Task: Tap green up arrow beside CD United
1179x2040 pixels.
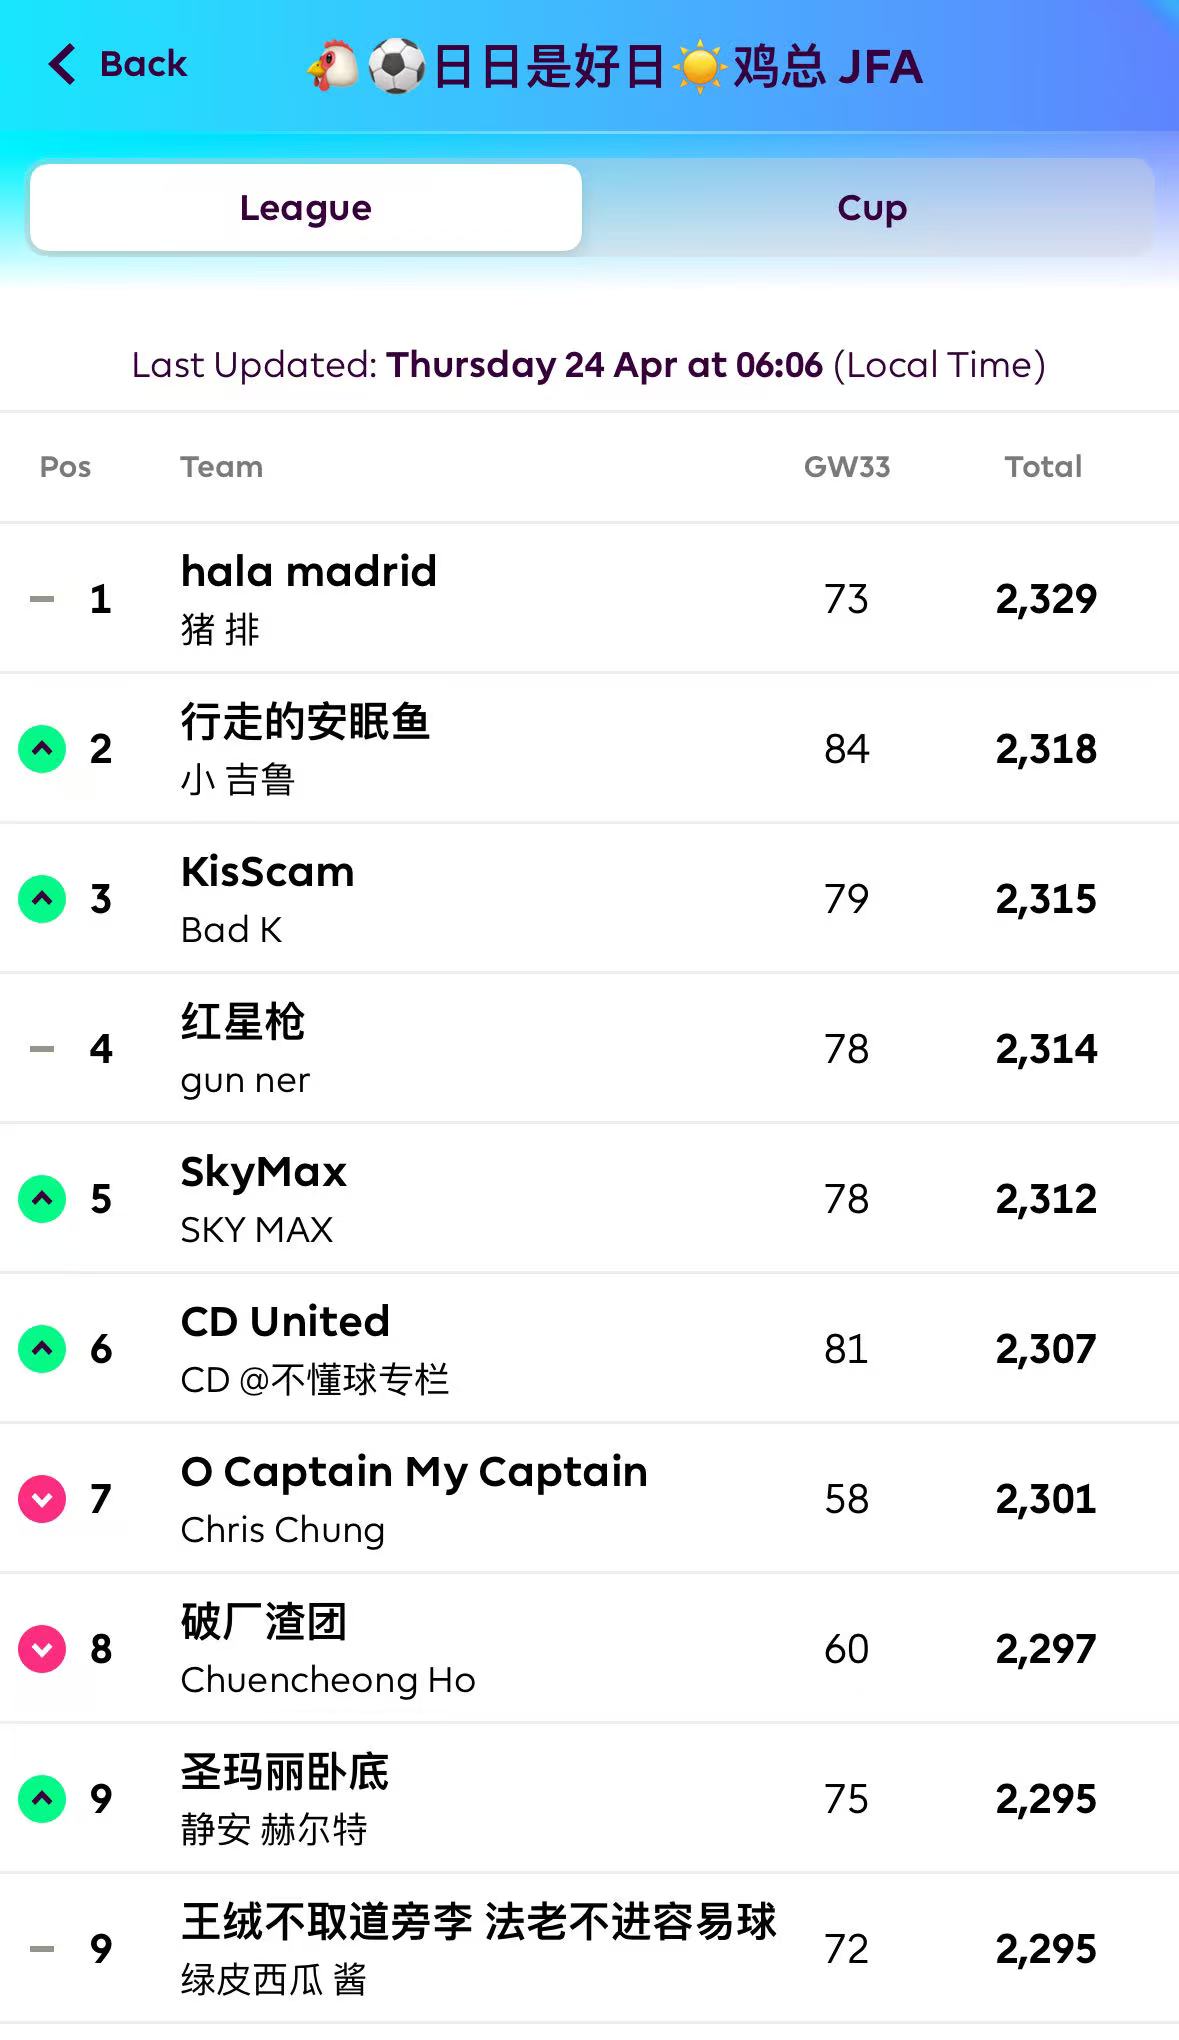Action: click(x=42, y=1348)
